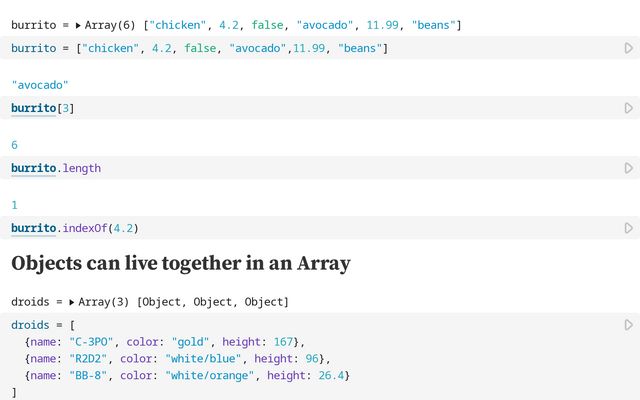Click the output value 6
This screenshot has height=400, width=640.
point(14,145)
